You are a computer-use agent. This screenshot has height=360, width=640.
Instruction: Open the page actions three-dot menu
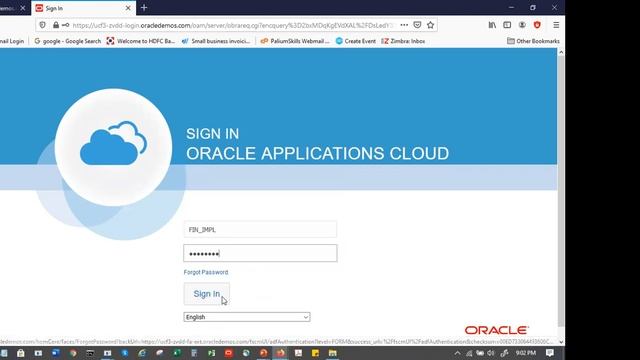tap(404, 25)
